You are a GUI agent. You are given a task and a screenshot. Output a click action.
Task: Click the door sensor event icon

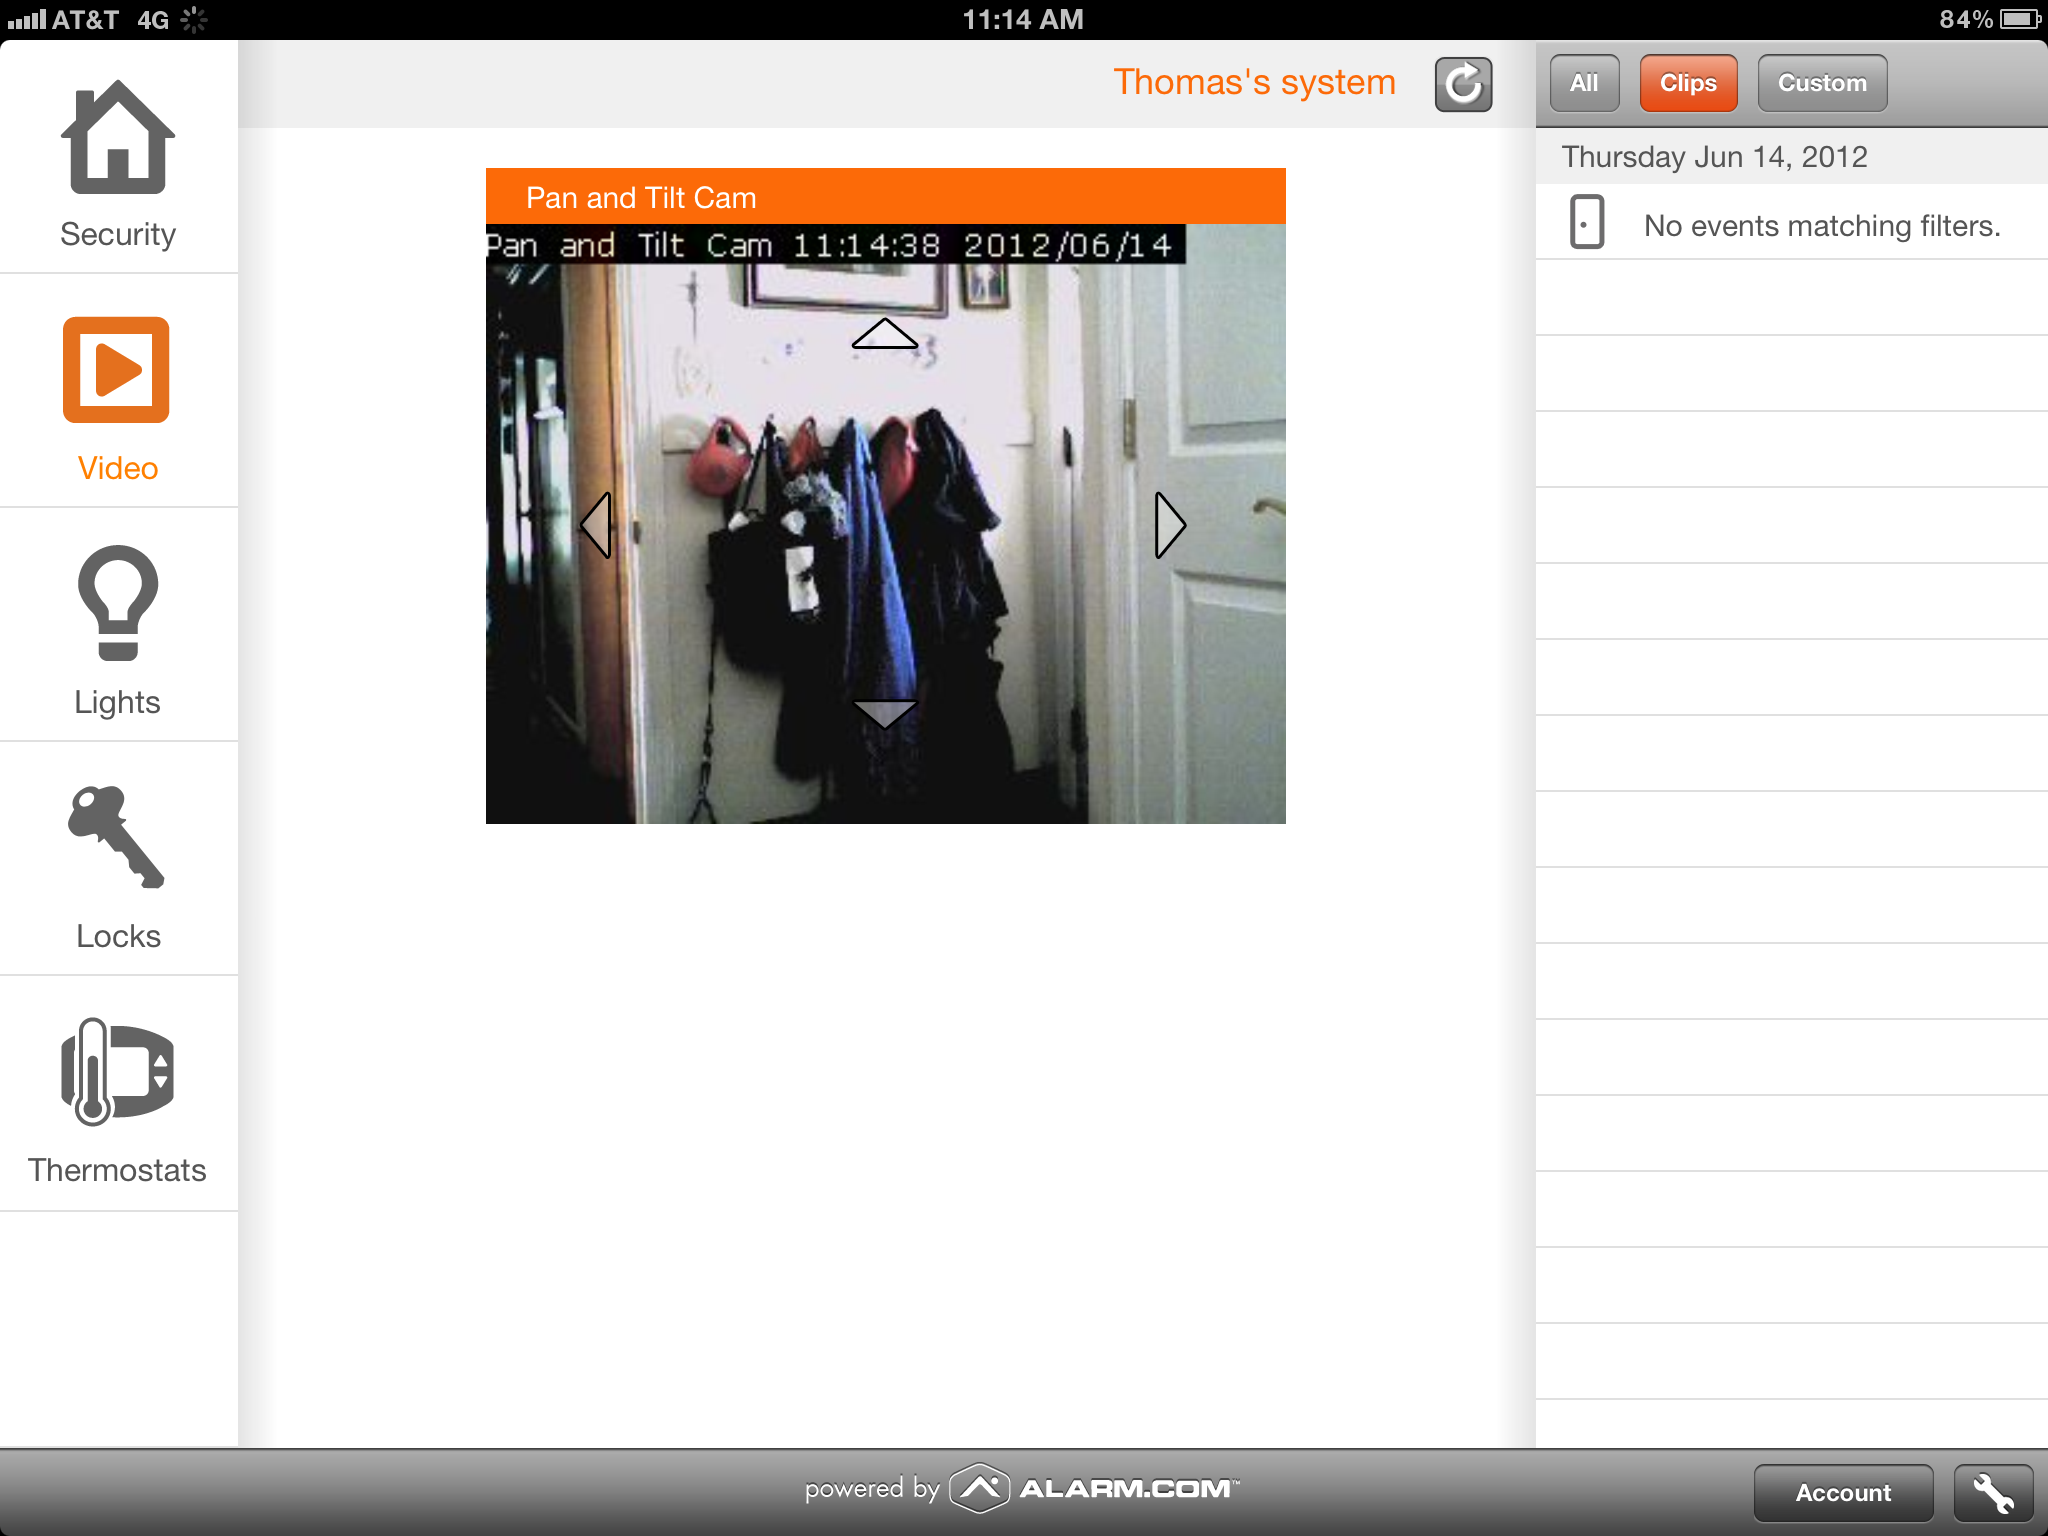1587,222
